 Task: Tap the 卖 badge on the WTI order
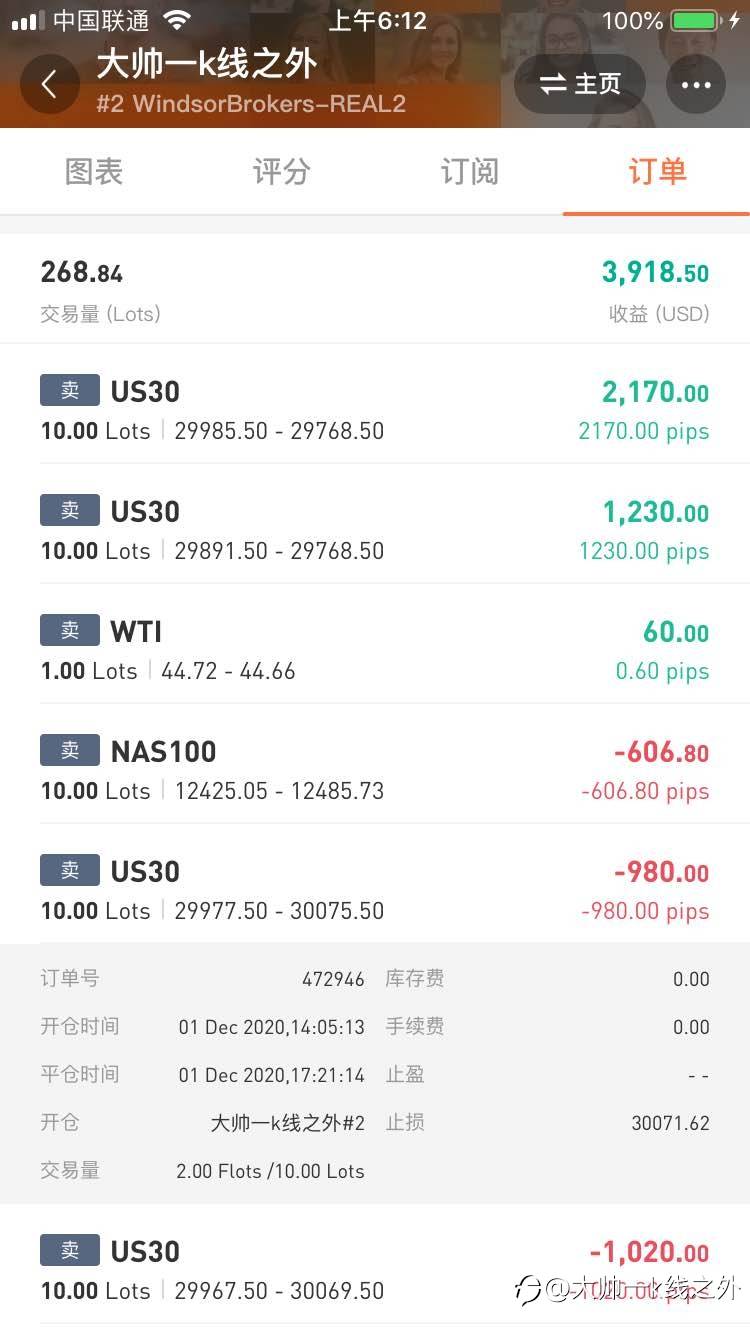pyautogui.click(x=70, y=630)
